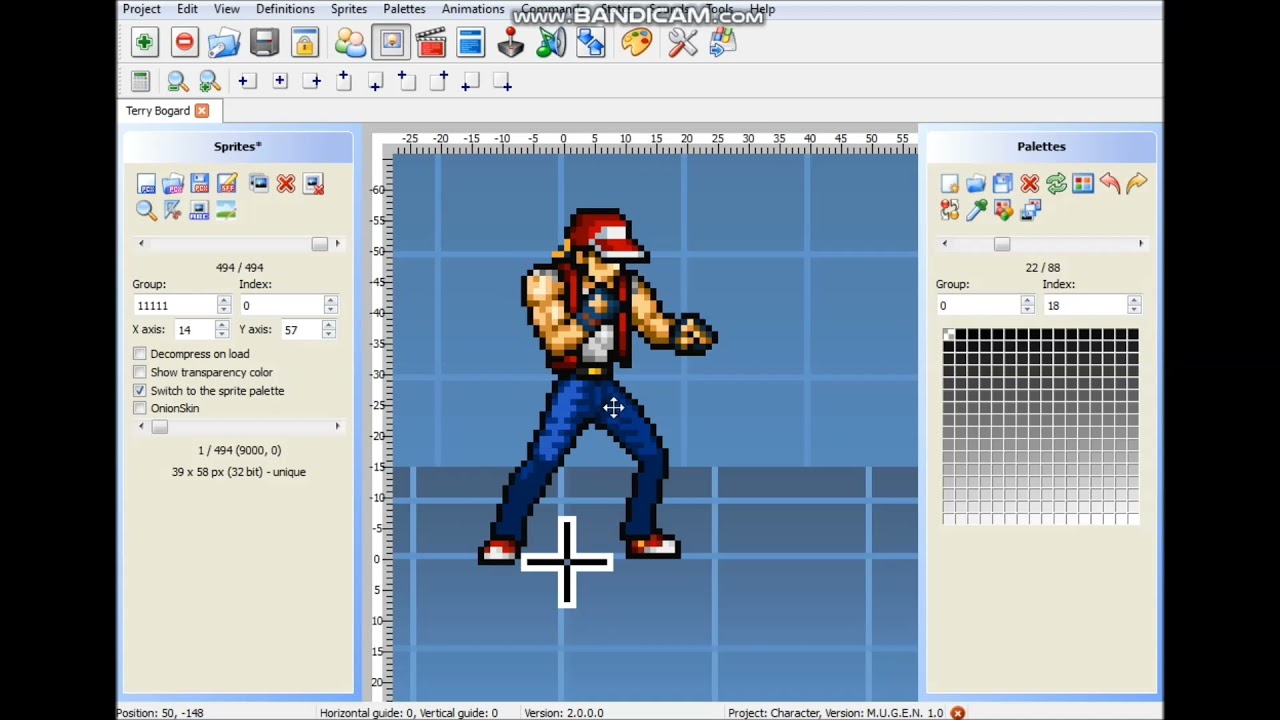Viewport: 1280px width, 720px height.
Task: Increase the palette Index value
Action: 1134,300
